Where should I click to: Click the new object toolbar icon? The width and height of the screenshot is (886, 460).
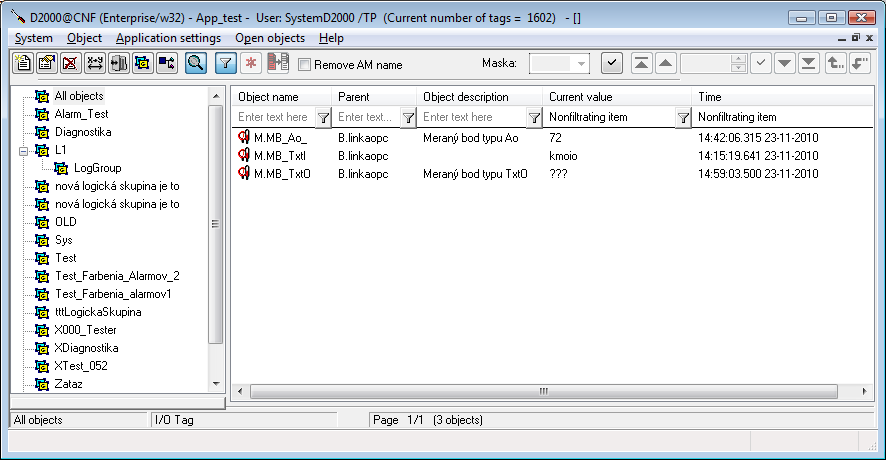[x=22, y=63]
